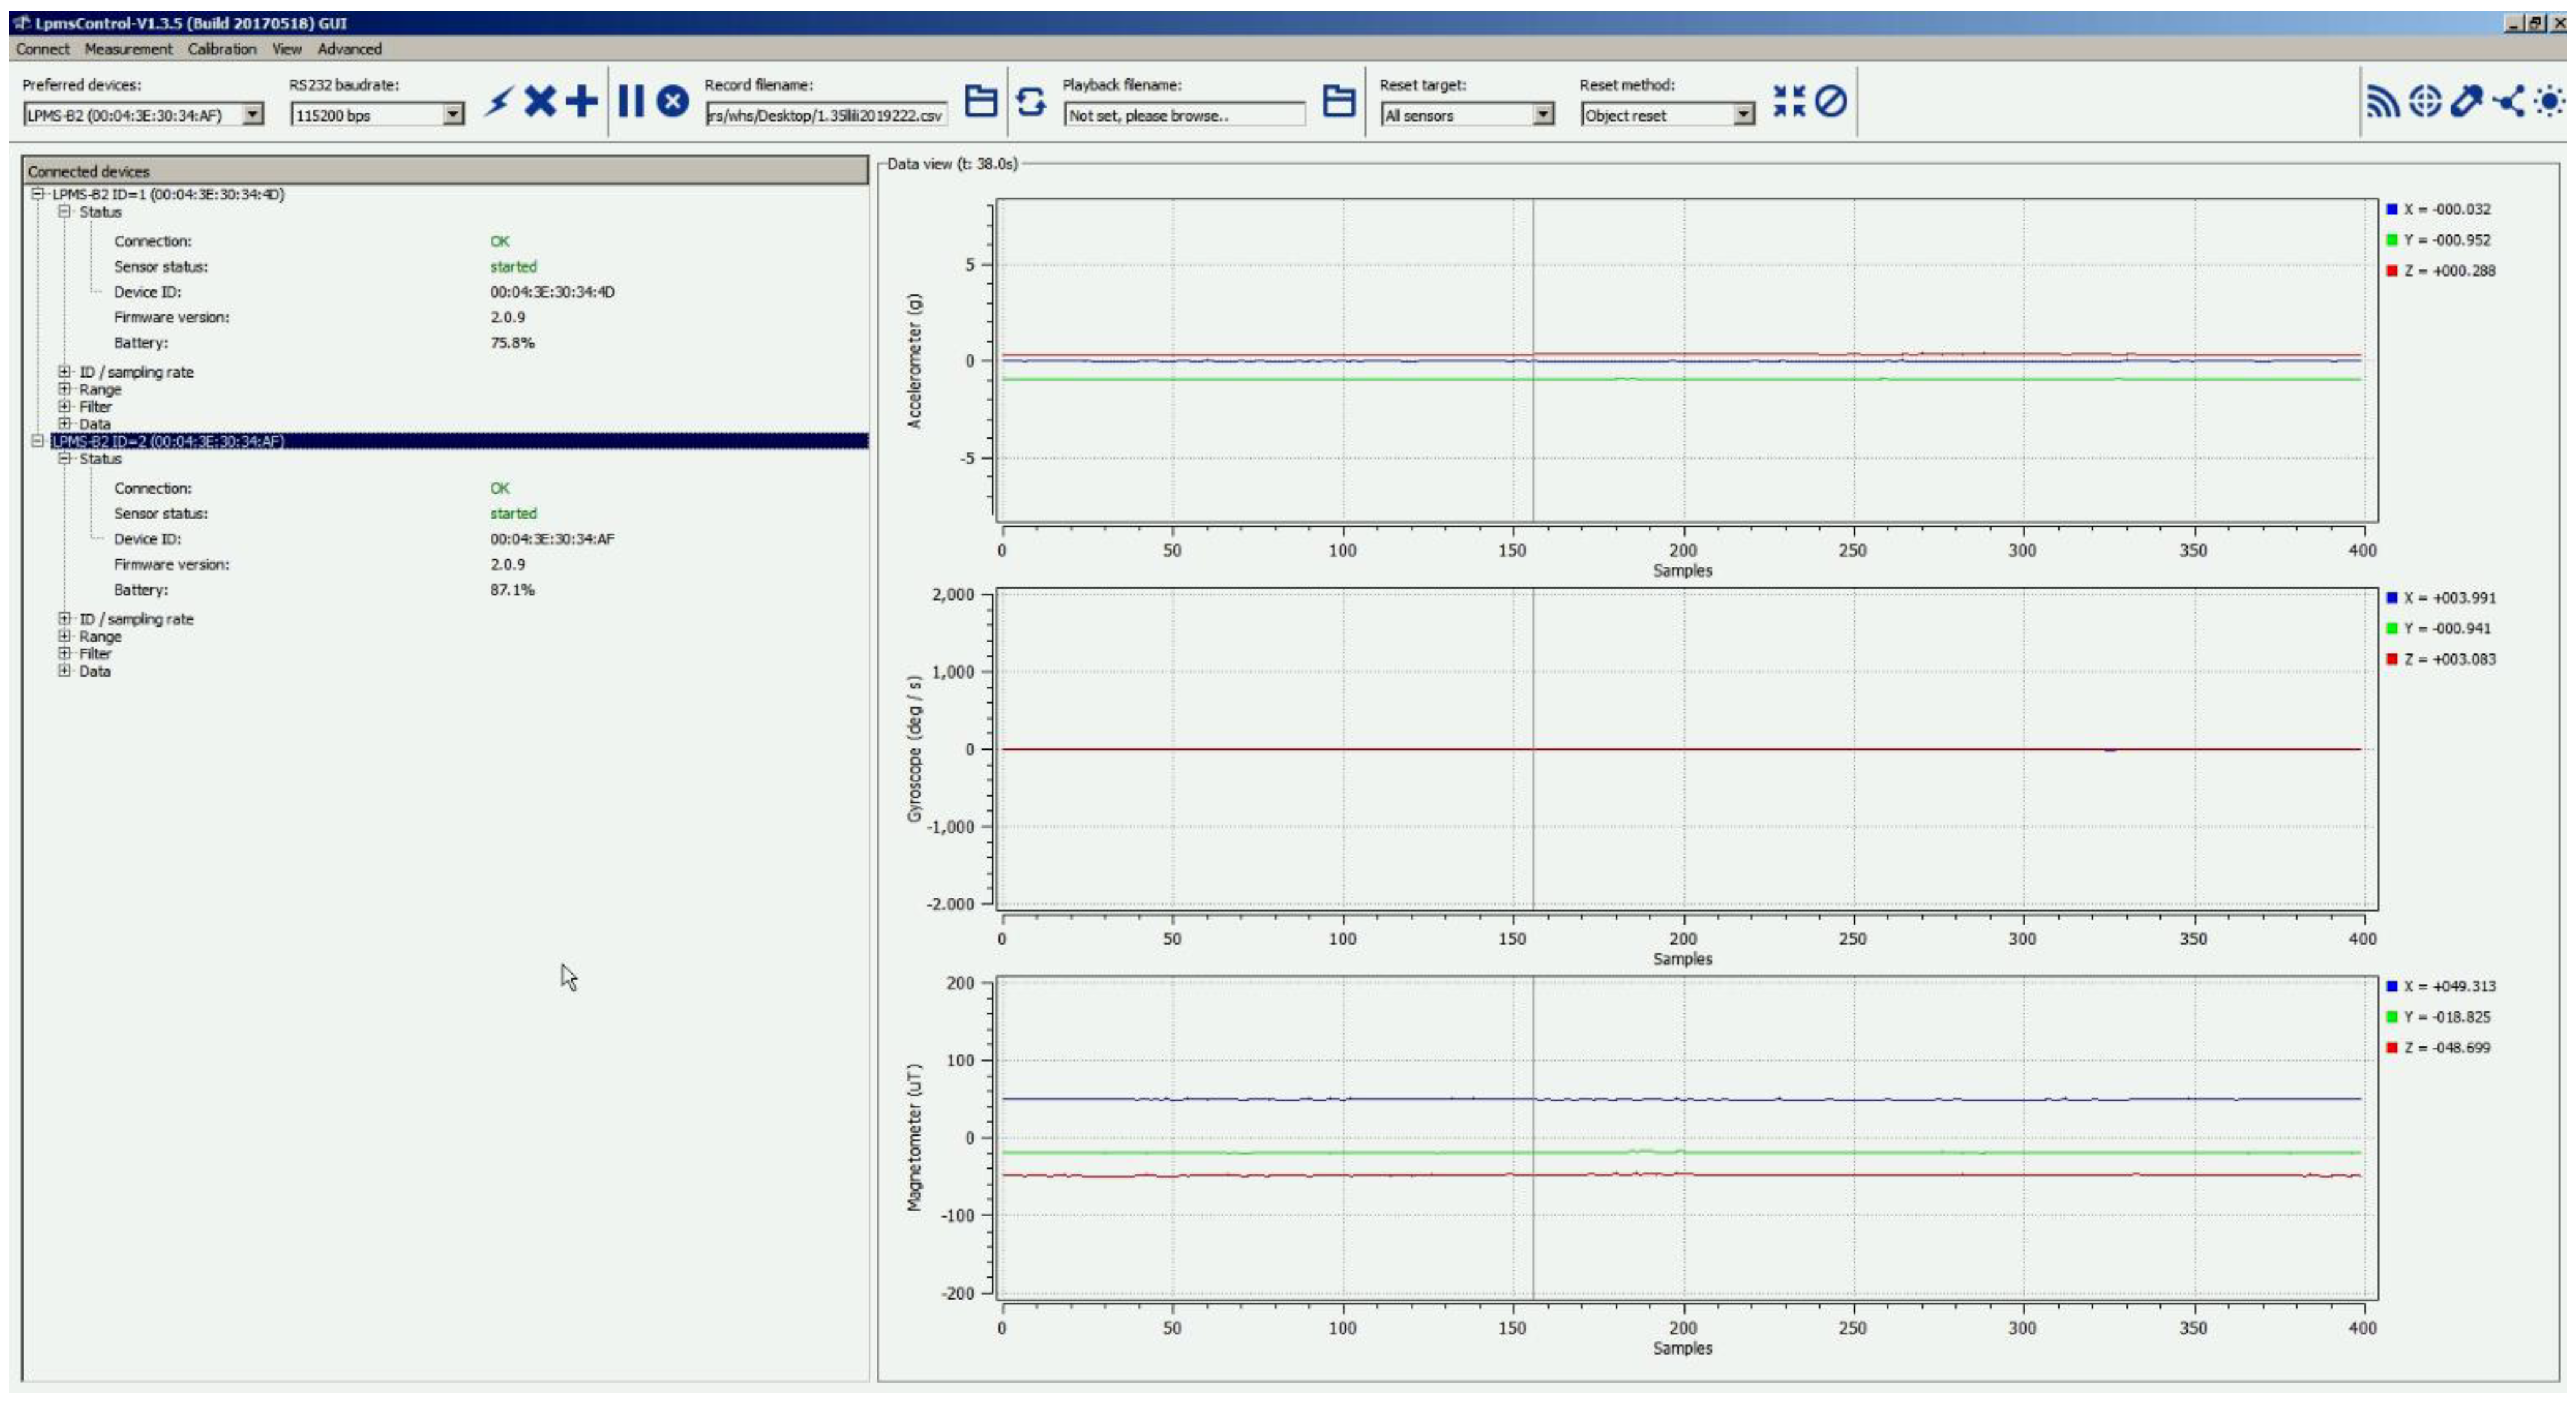
Task: Click the Record filename input field
Action: click(827, 115)
